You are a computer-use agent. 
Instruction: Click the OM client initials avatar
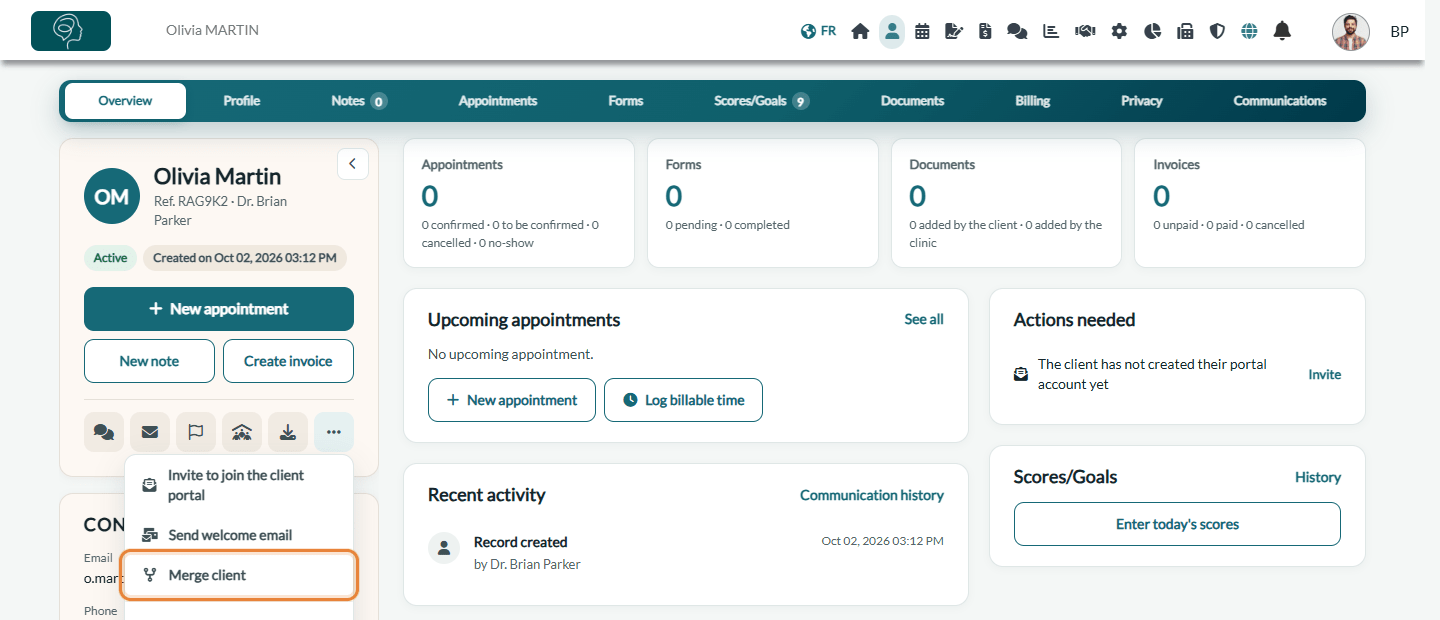click(112, 196)
